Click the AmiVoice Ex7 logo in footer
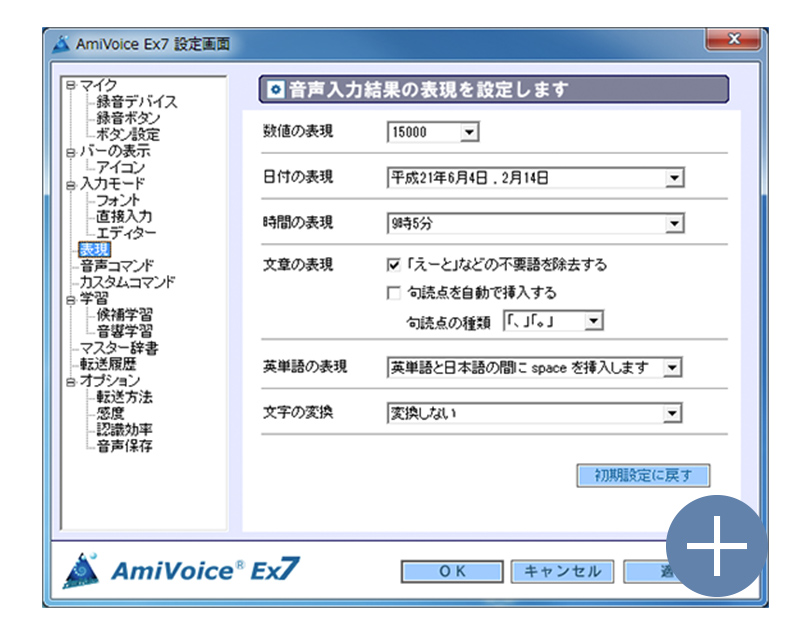The height and width of the screenshot is (630, 810). [x=181, y=571]
